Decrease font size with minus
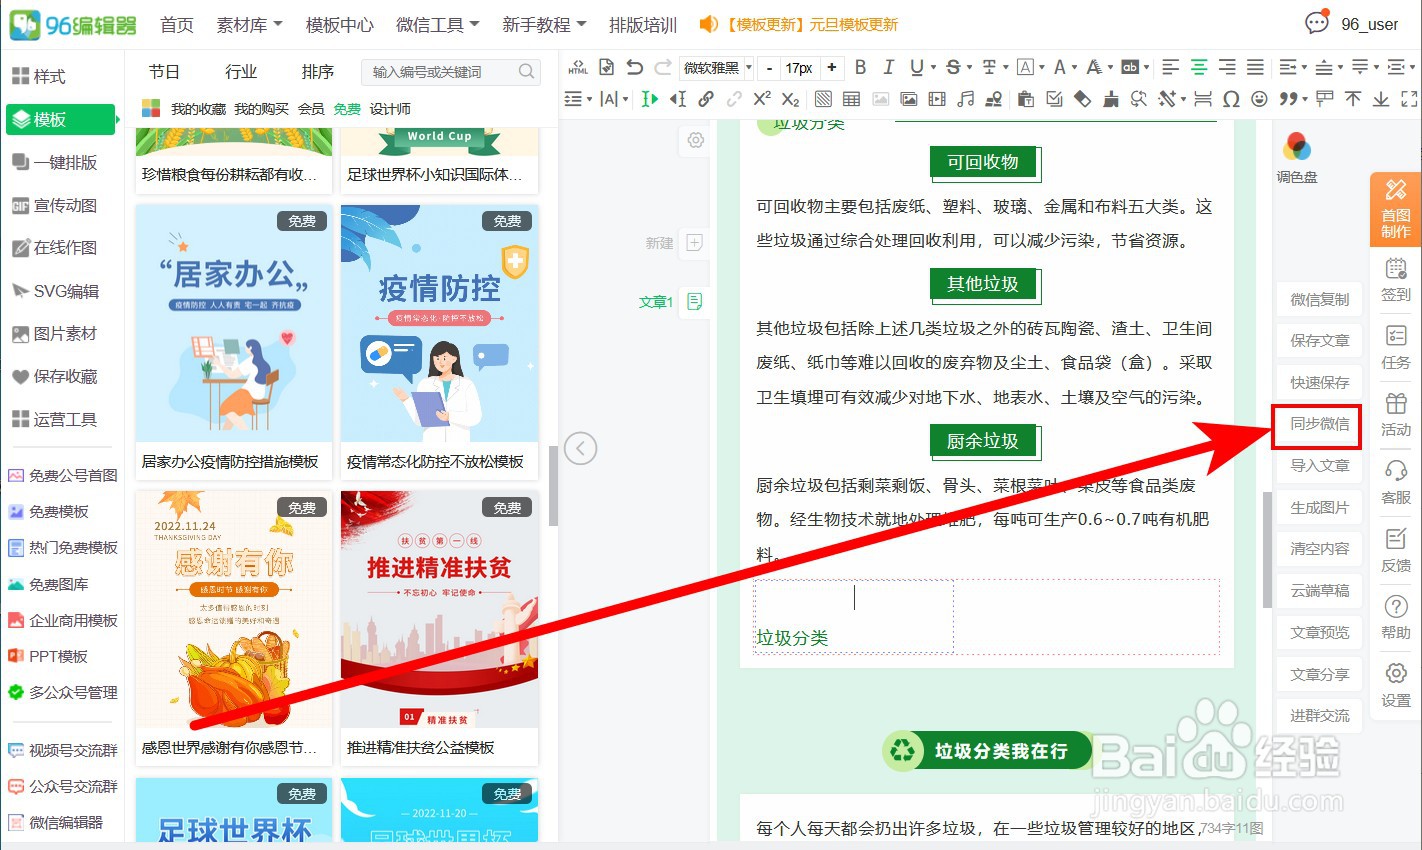Screen dimensions: 1422x850 pyautogui.click(x=769, y=67)
